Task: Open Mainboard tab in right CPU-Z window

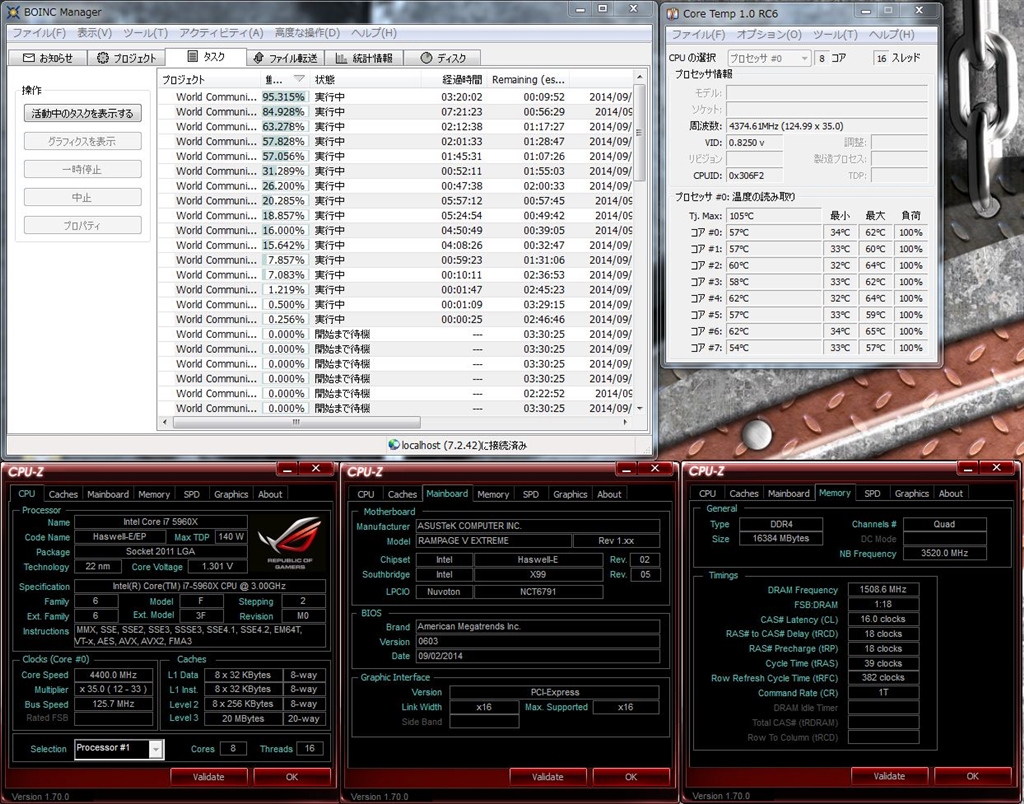Action: click(x=788, y=494)
